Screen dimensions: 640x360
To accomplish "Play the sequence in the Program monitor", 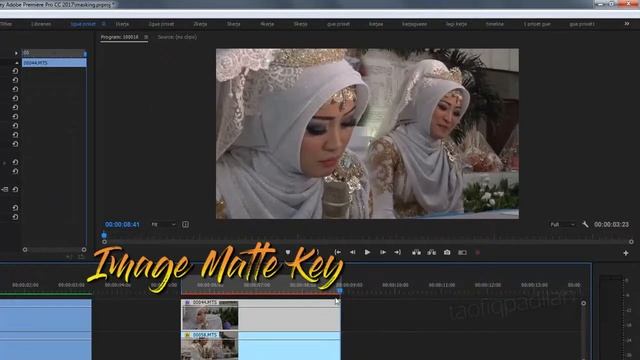I will click(x=367, y=252).
